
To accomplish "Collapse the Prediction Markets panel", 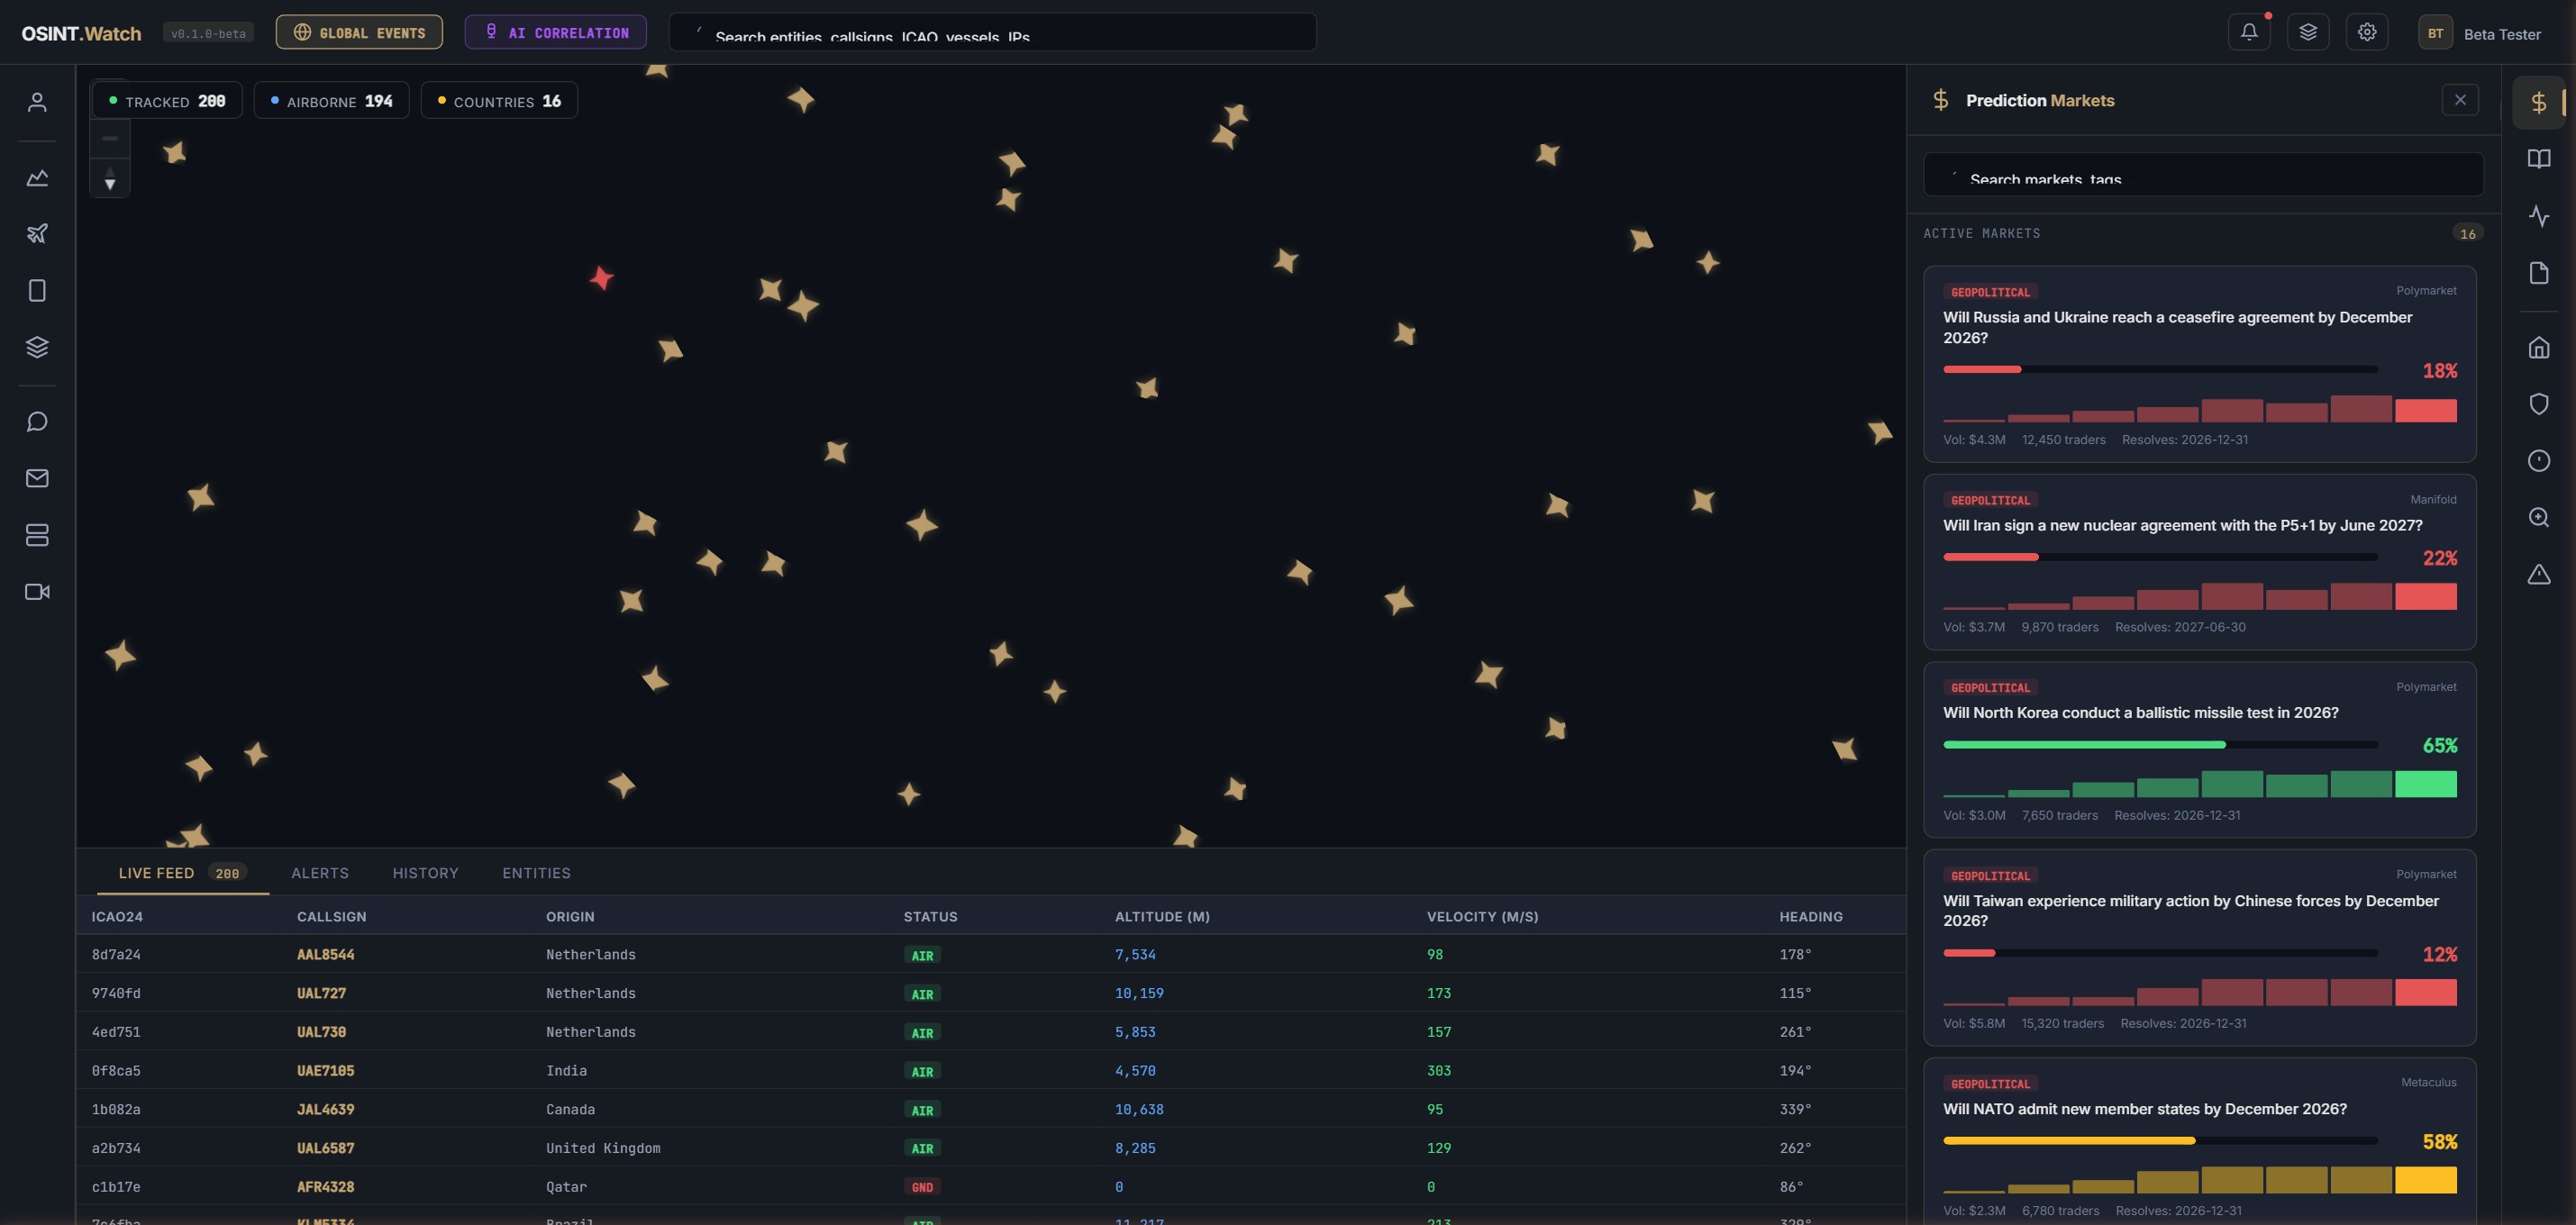I will tap(2461, 100).
